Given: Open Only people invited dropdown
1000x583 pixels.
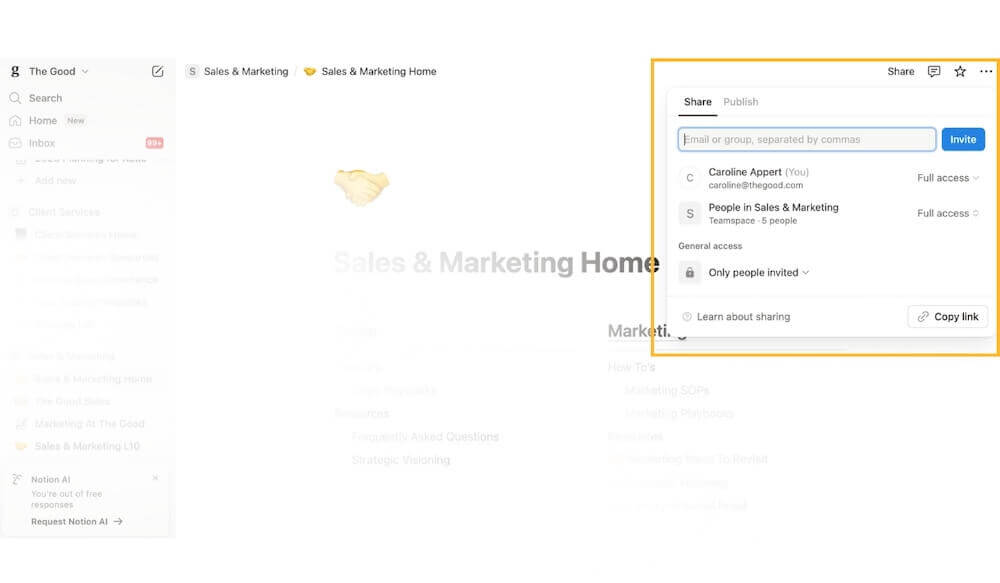Looking at the screenshot, I should [x=759, y=272].
